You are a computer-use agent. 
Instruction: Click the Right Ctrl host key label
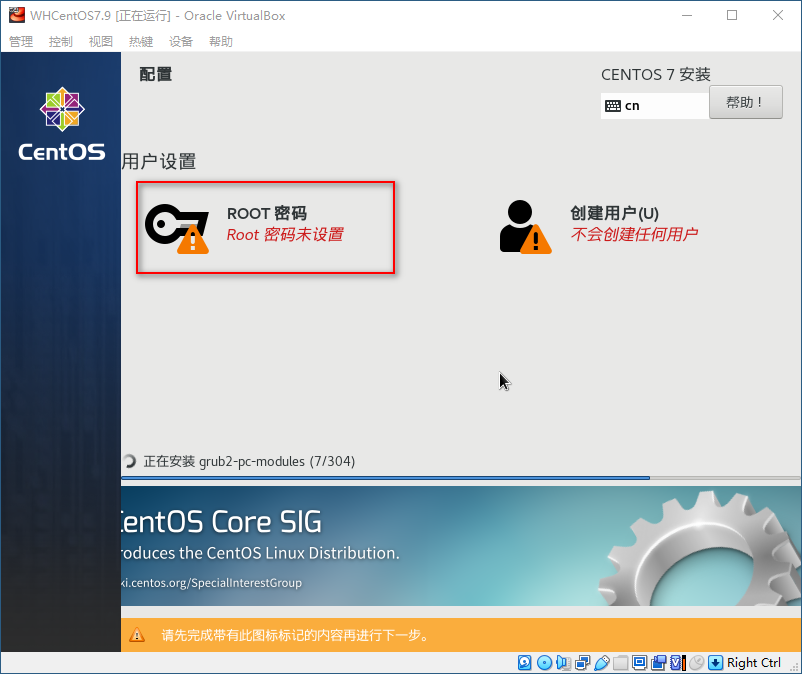tap(754, 663)
